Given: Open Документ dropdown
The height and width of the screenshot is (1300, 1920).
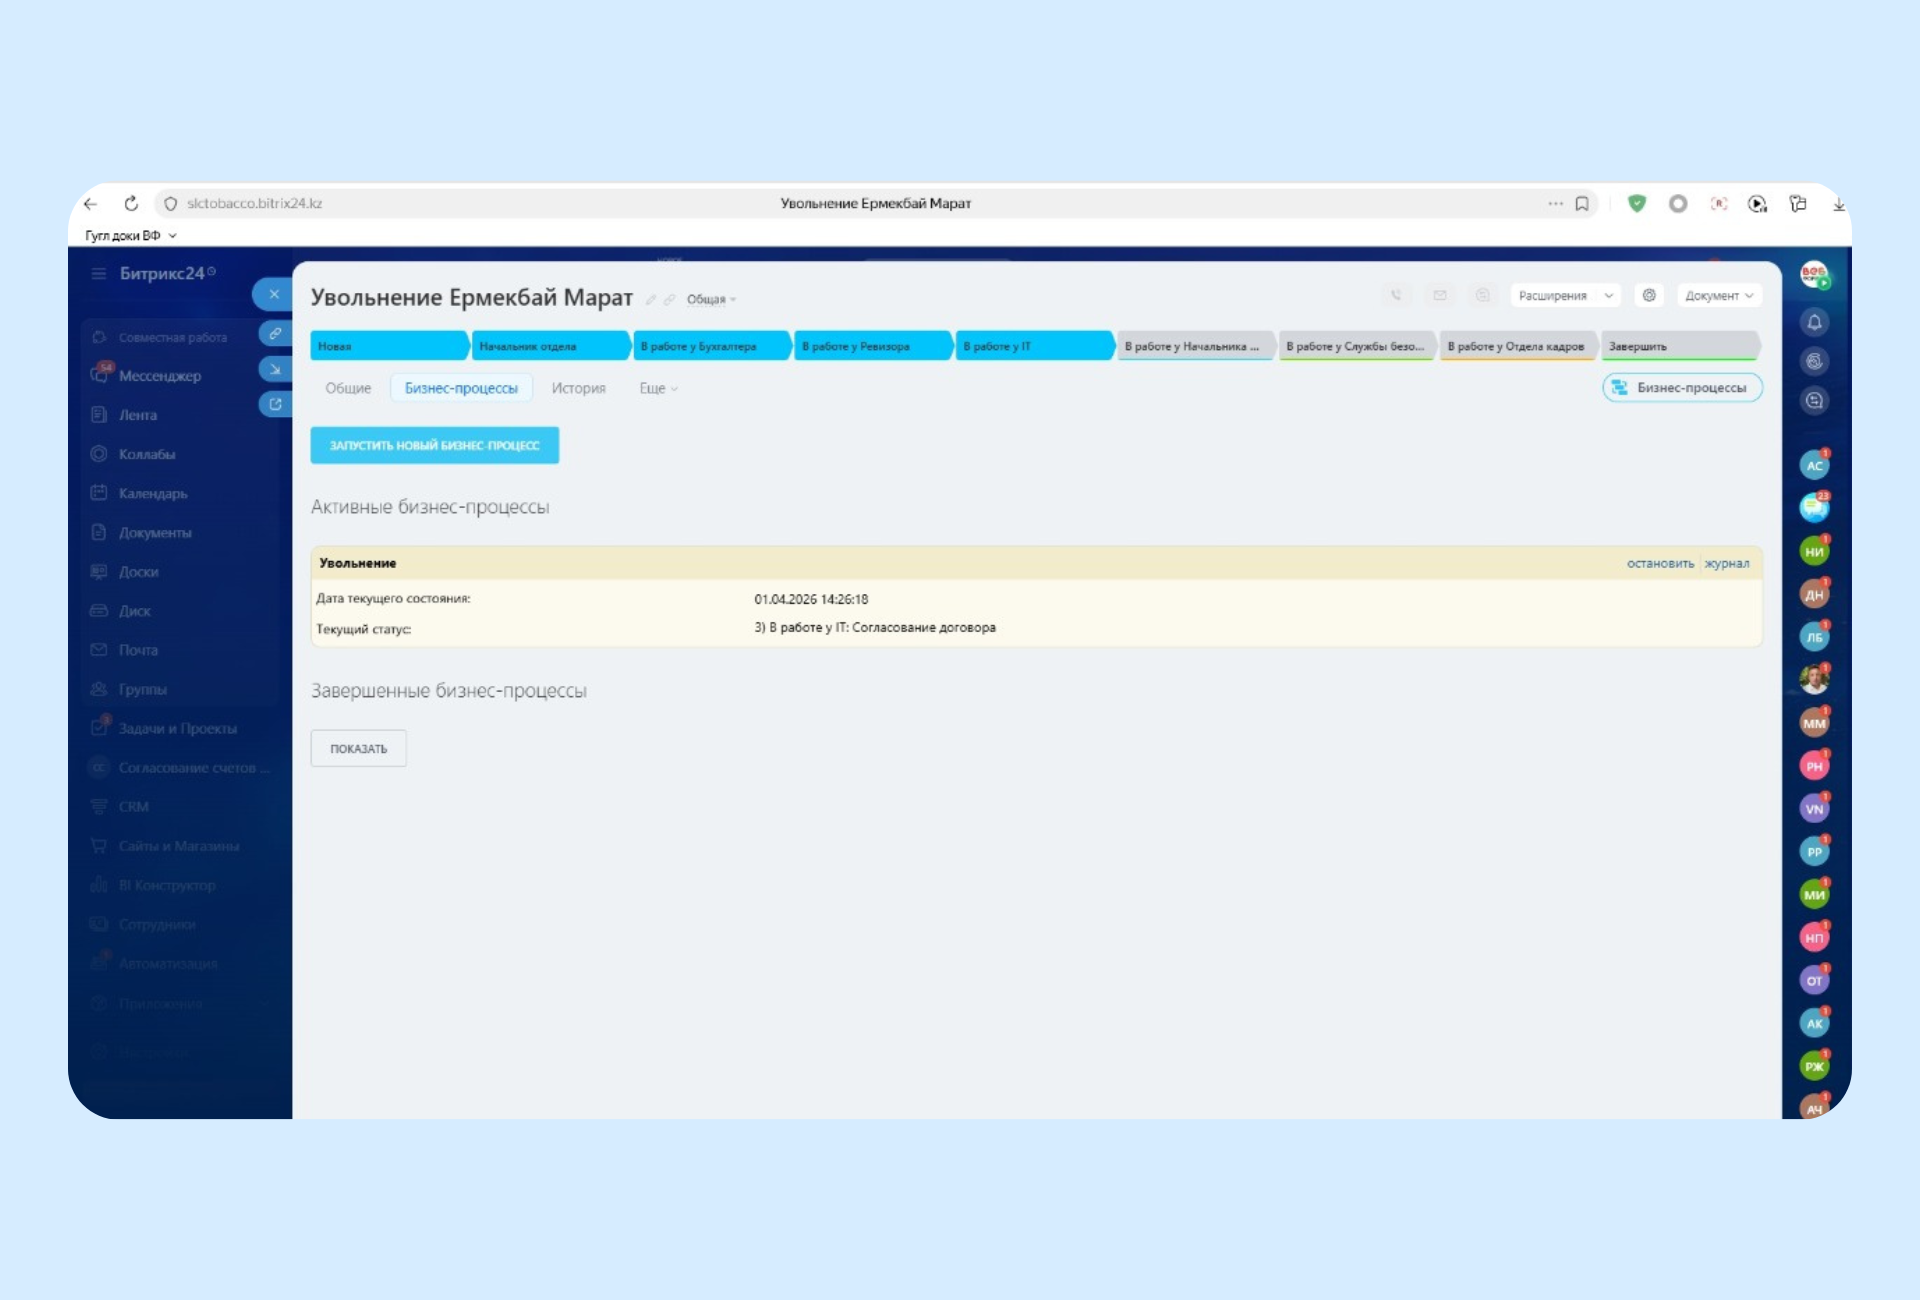Looking at the screenshot, I should (x=1718, y=295).
